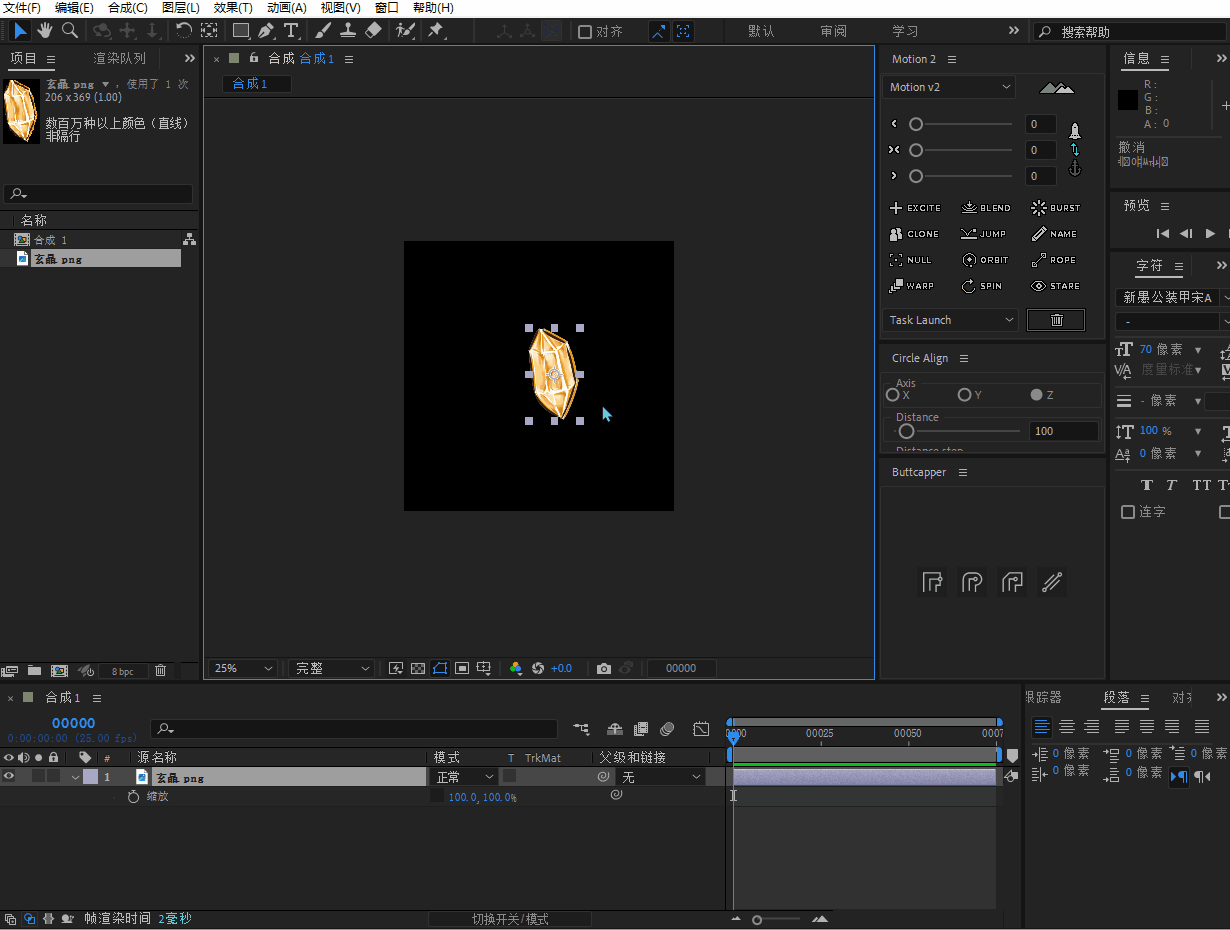This screenshot has height=930, width=1230.
Task: Click the 搜索帮助 search field
Action: coord(1130,32)
